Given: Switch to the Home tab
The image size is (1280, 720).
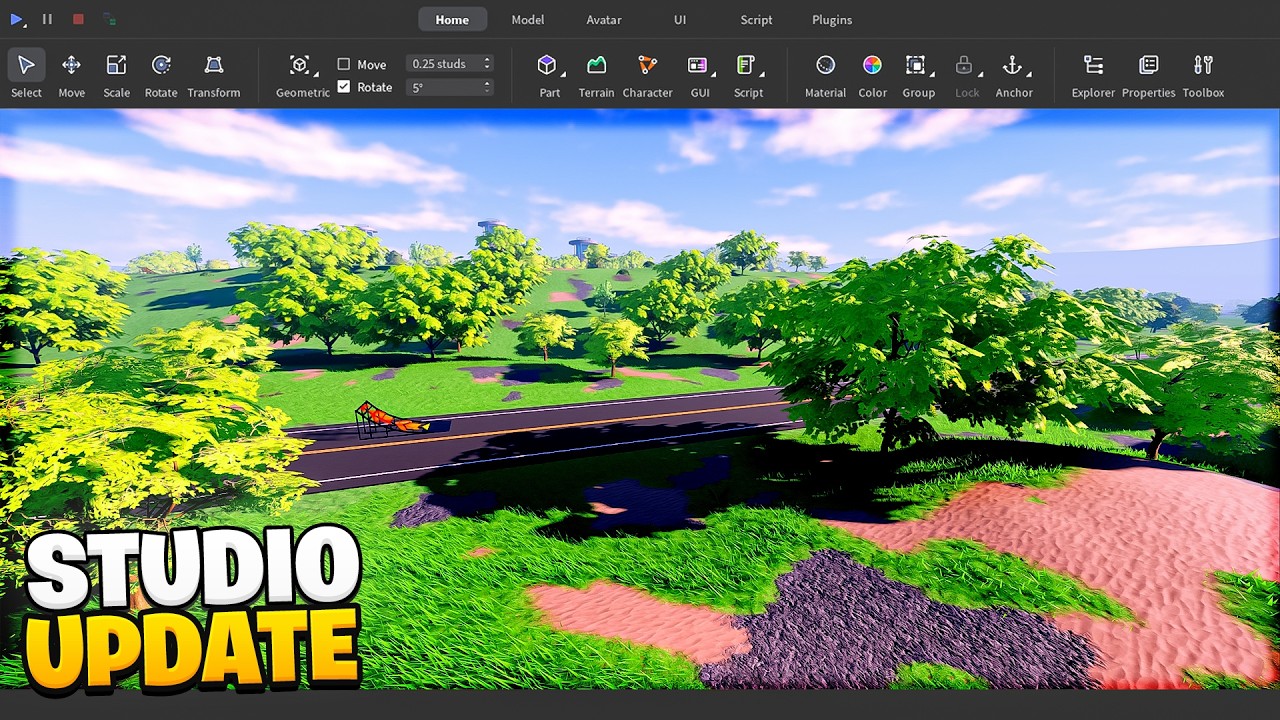Looking at the screenshot, I should pos(452,19).
